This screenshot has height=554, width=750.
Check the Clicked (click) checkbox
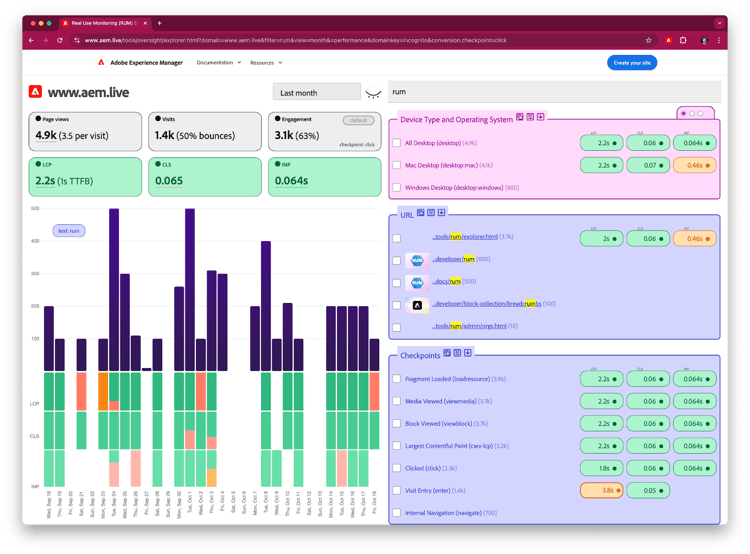pos(397,468)
